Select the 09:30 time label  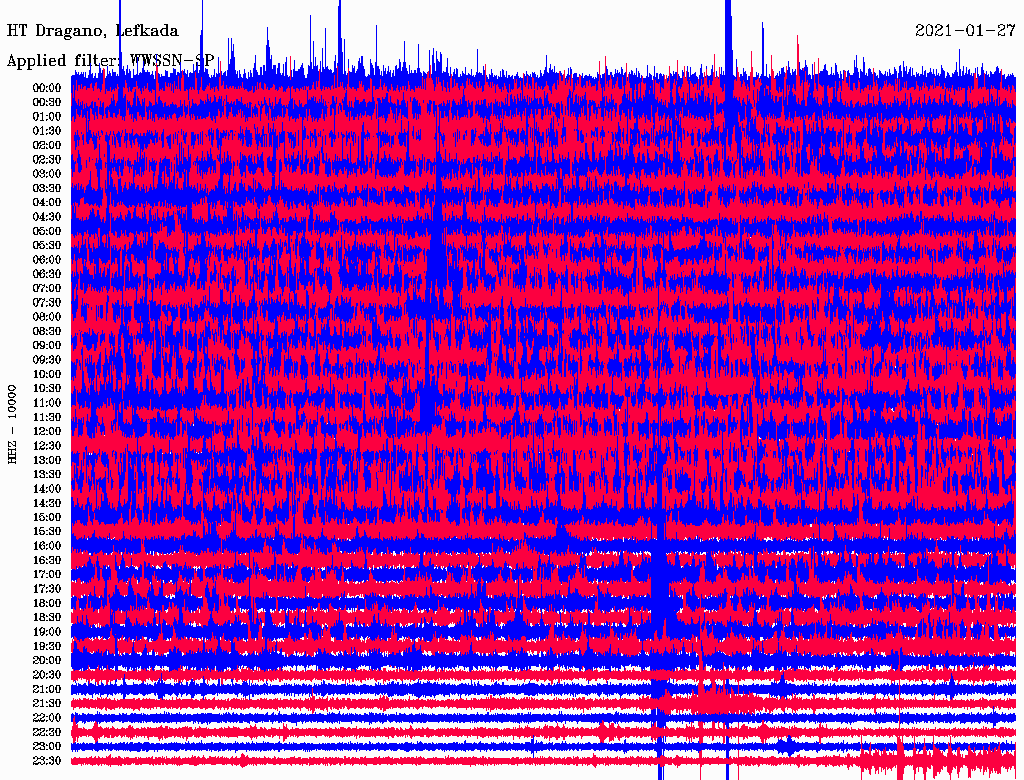[47, 360]
